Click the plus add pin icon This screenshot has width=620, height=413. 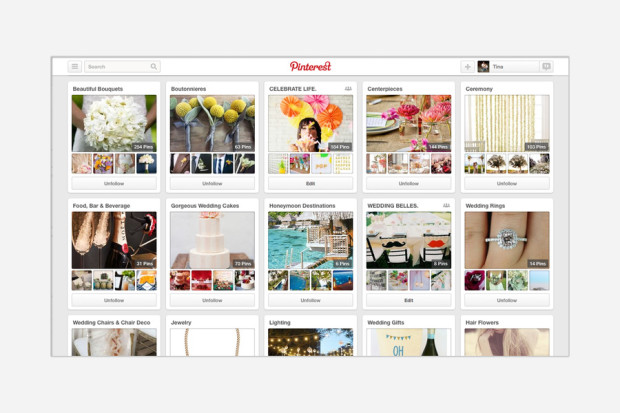click(467, 67)
